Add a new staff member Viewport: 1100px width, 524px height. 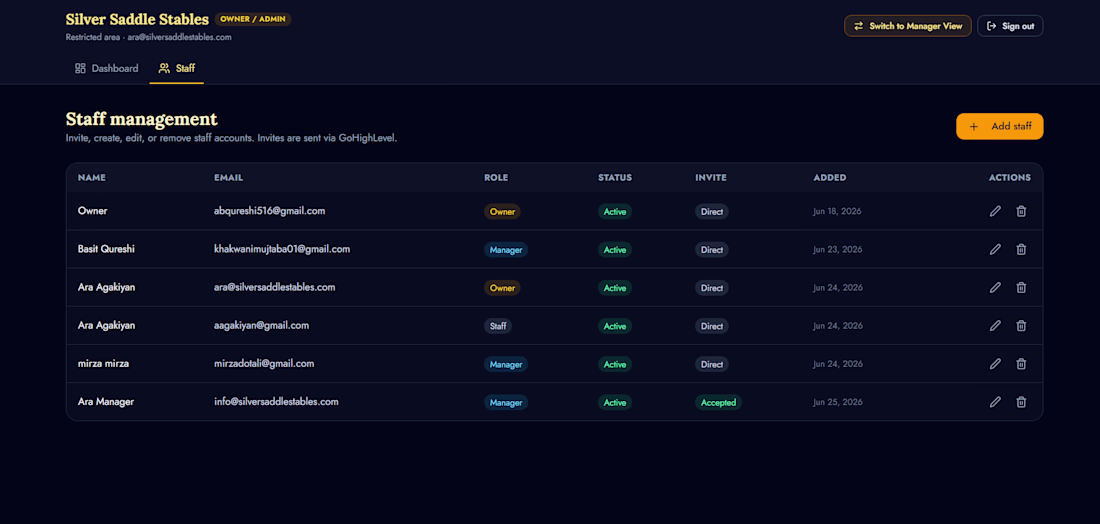[x=1000, y=126]
